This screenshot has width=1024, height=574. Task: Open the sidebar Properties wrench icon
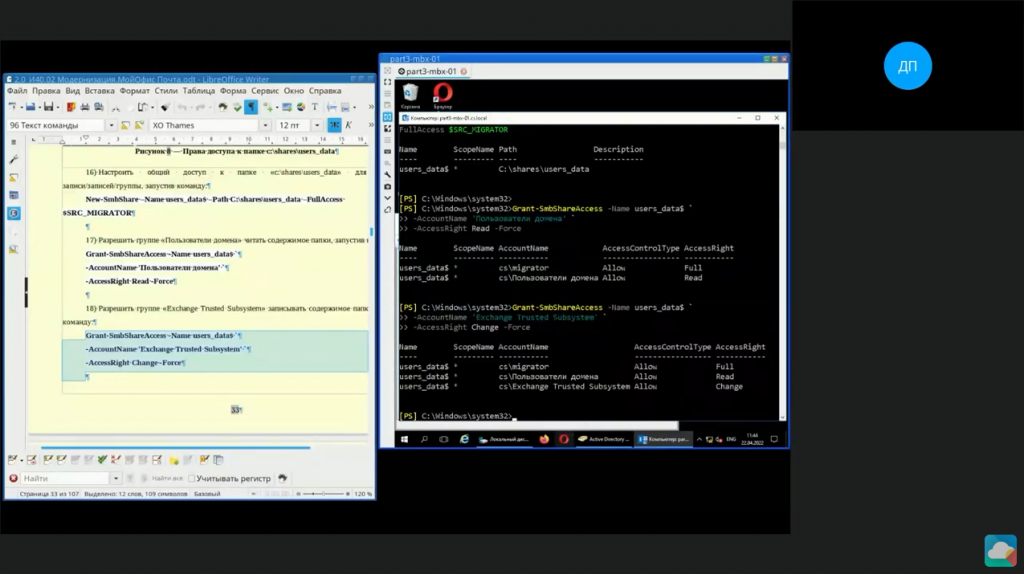[14, 159]
